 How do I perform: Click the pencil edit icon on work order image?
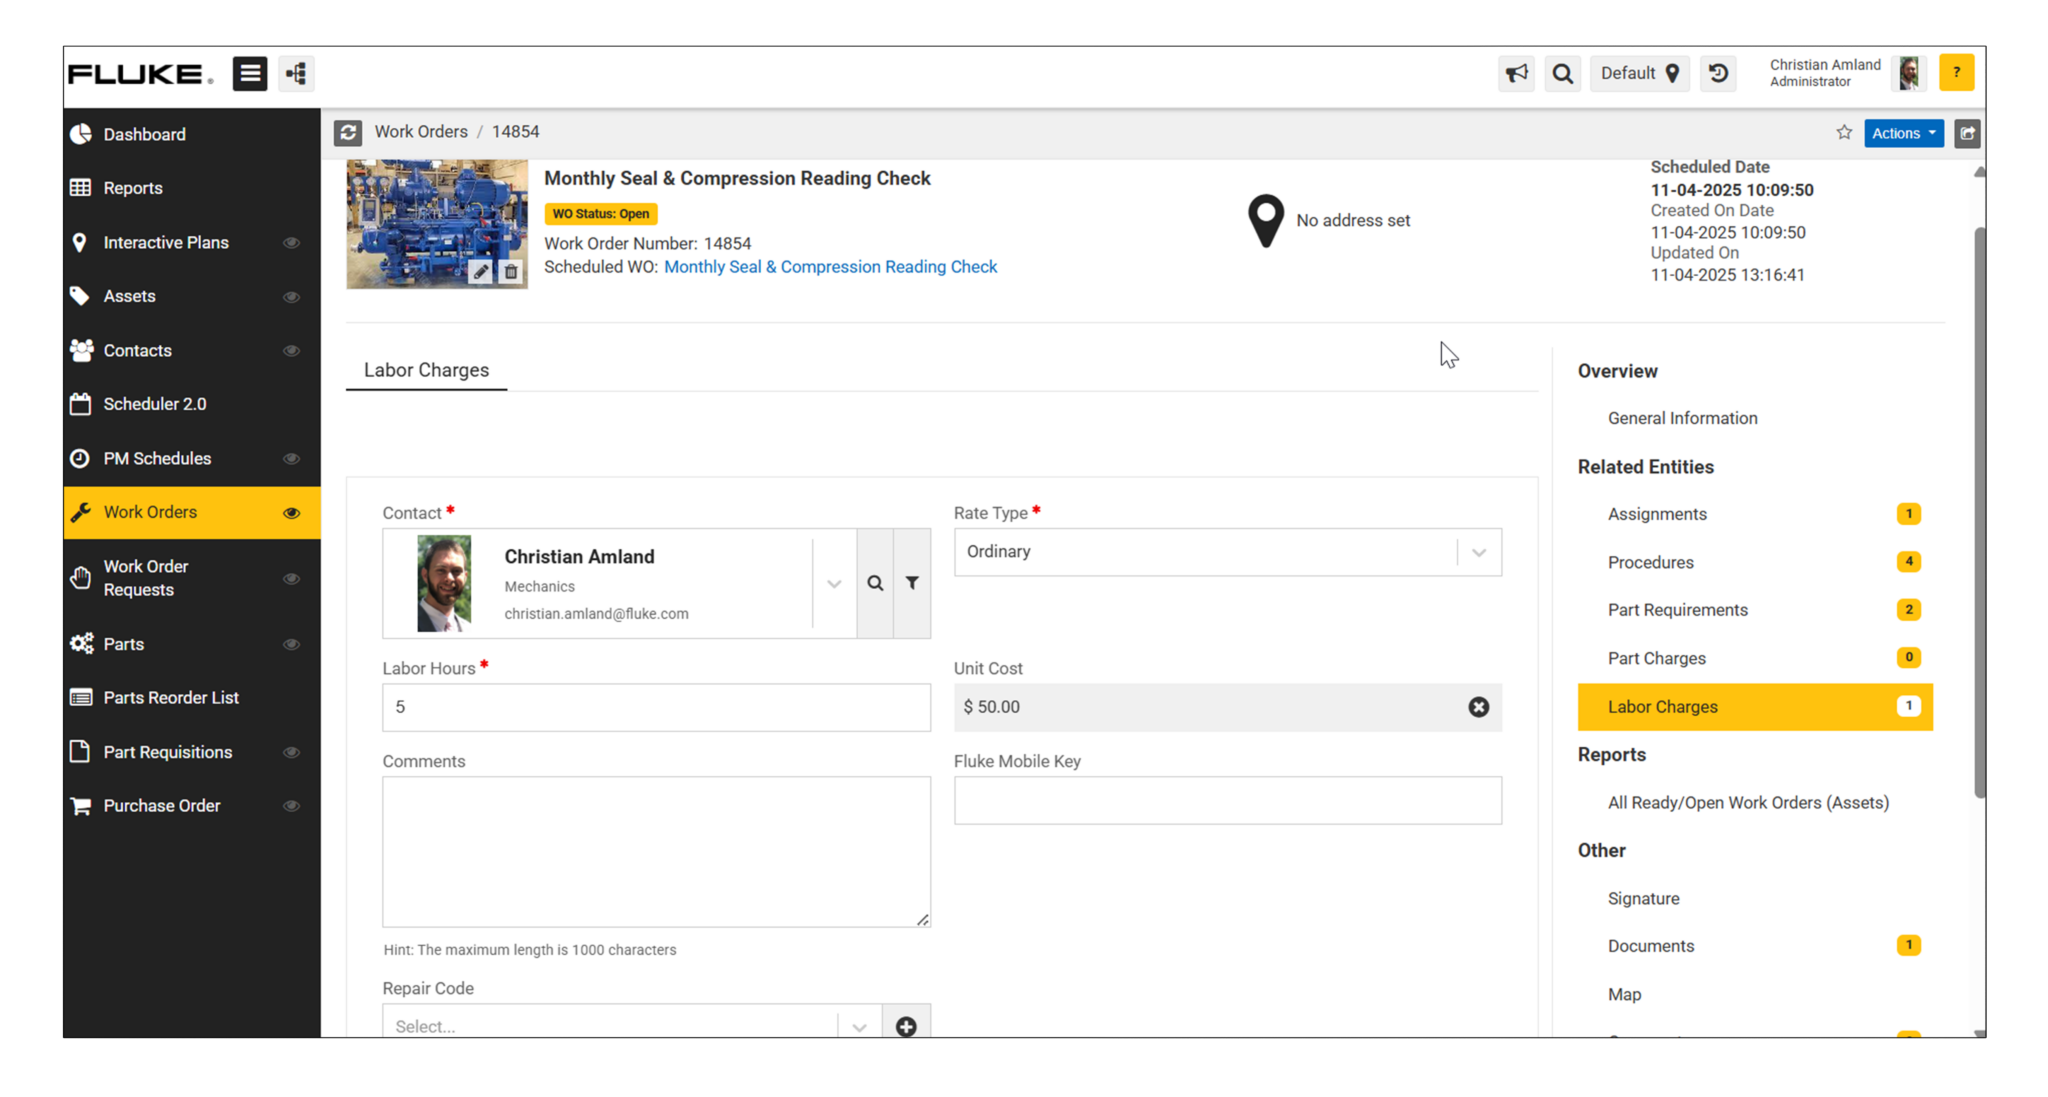click(481, 271)
